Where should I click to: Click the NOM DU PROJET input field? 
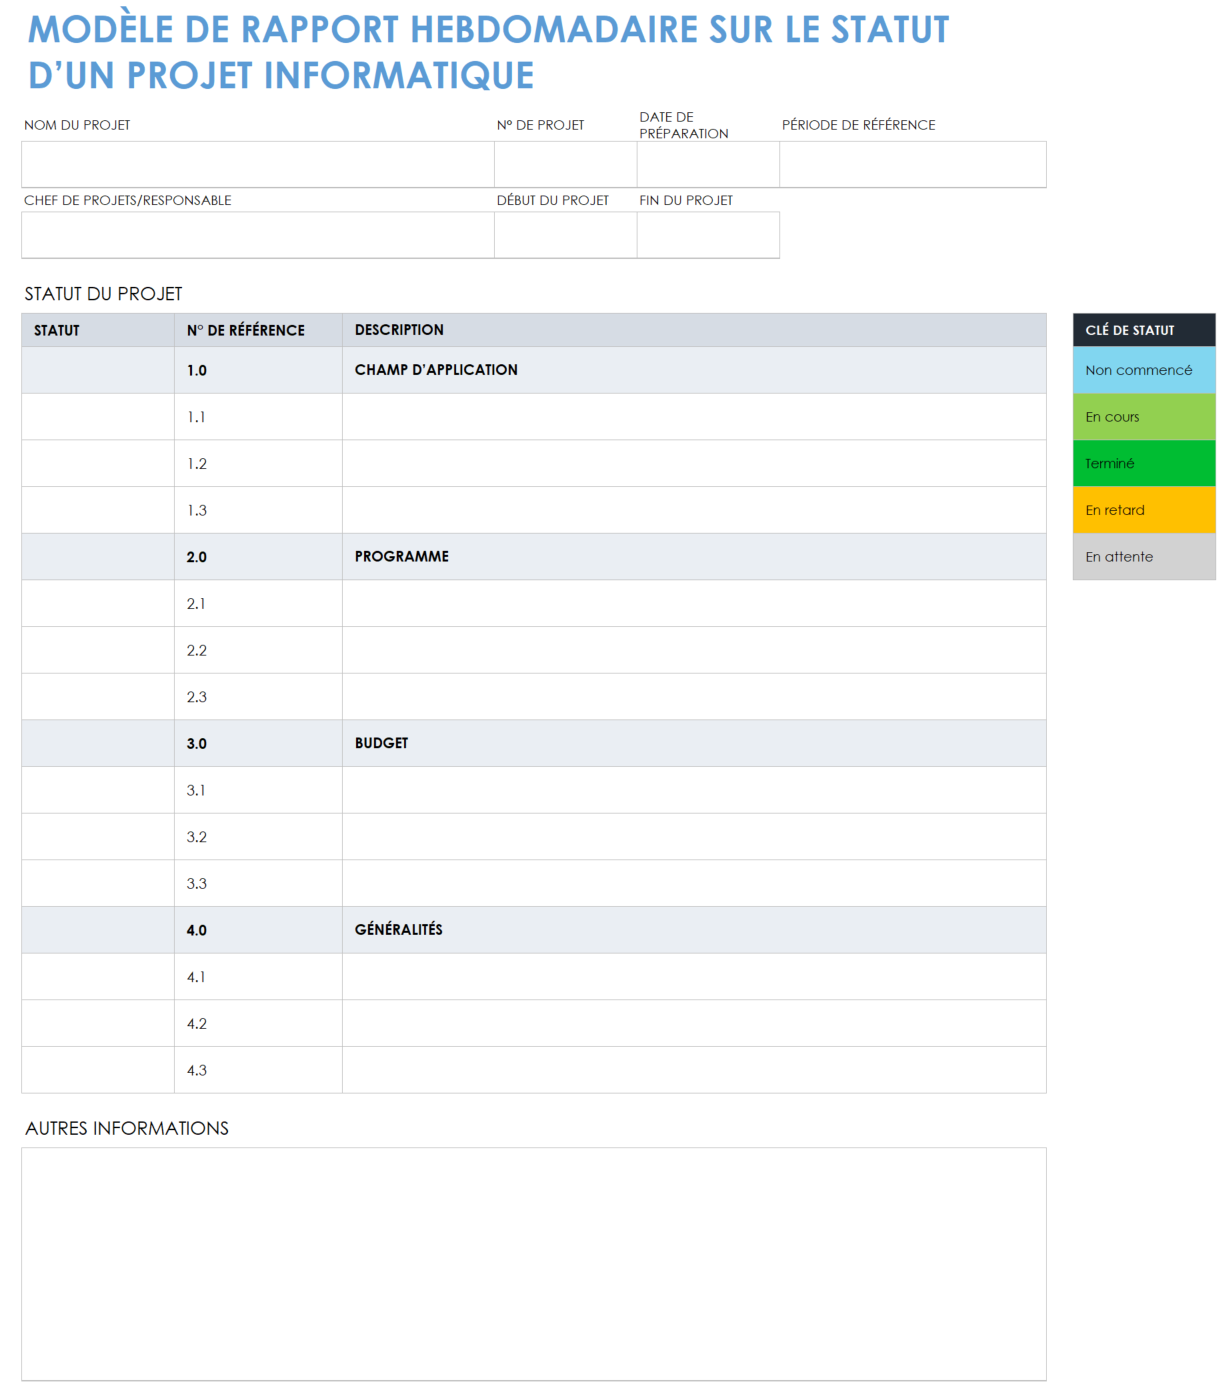pyautogui.click(x=255, y=164)
